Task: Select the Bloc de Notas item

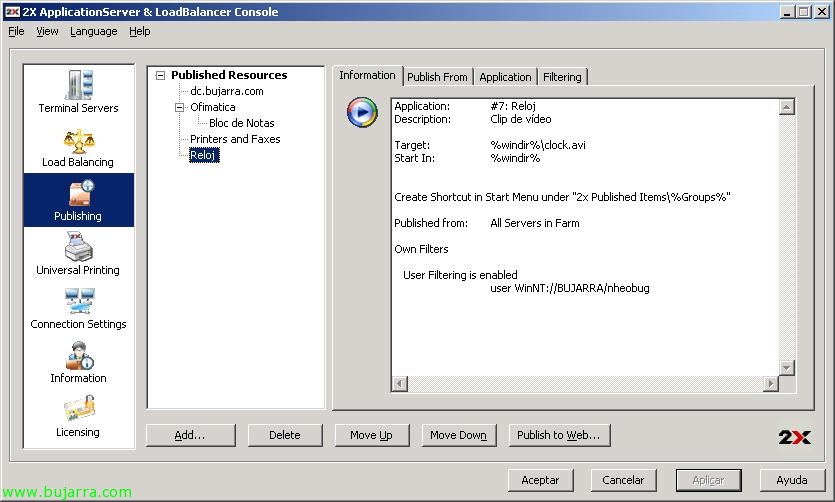Action: coord(242,123)
